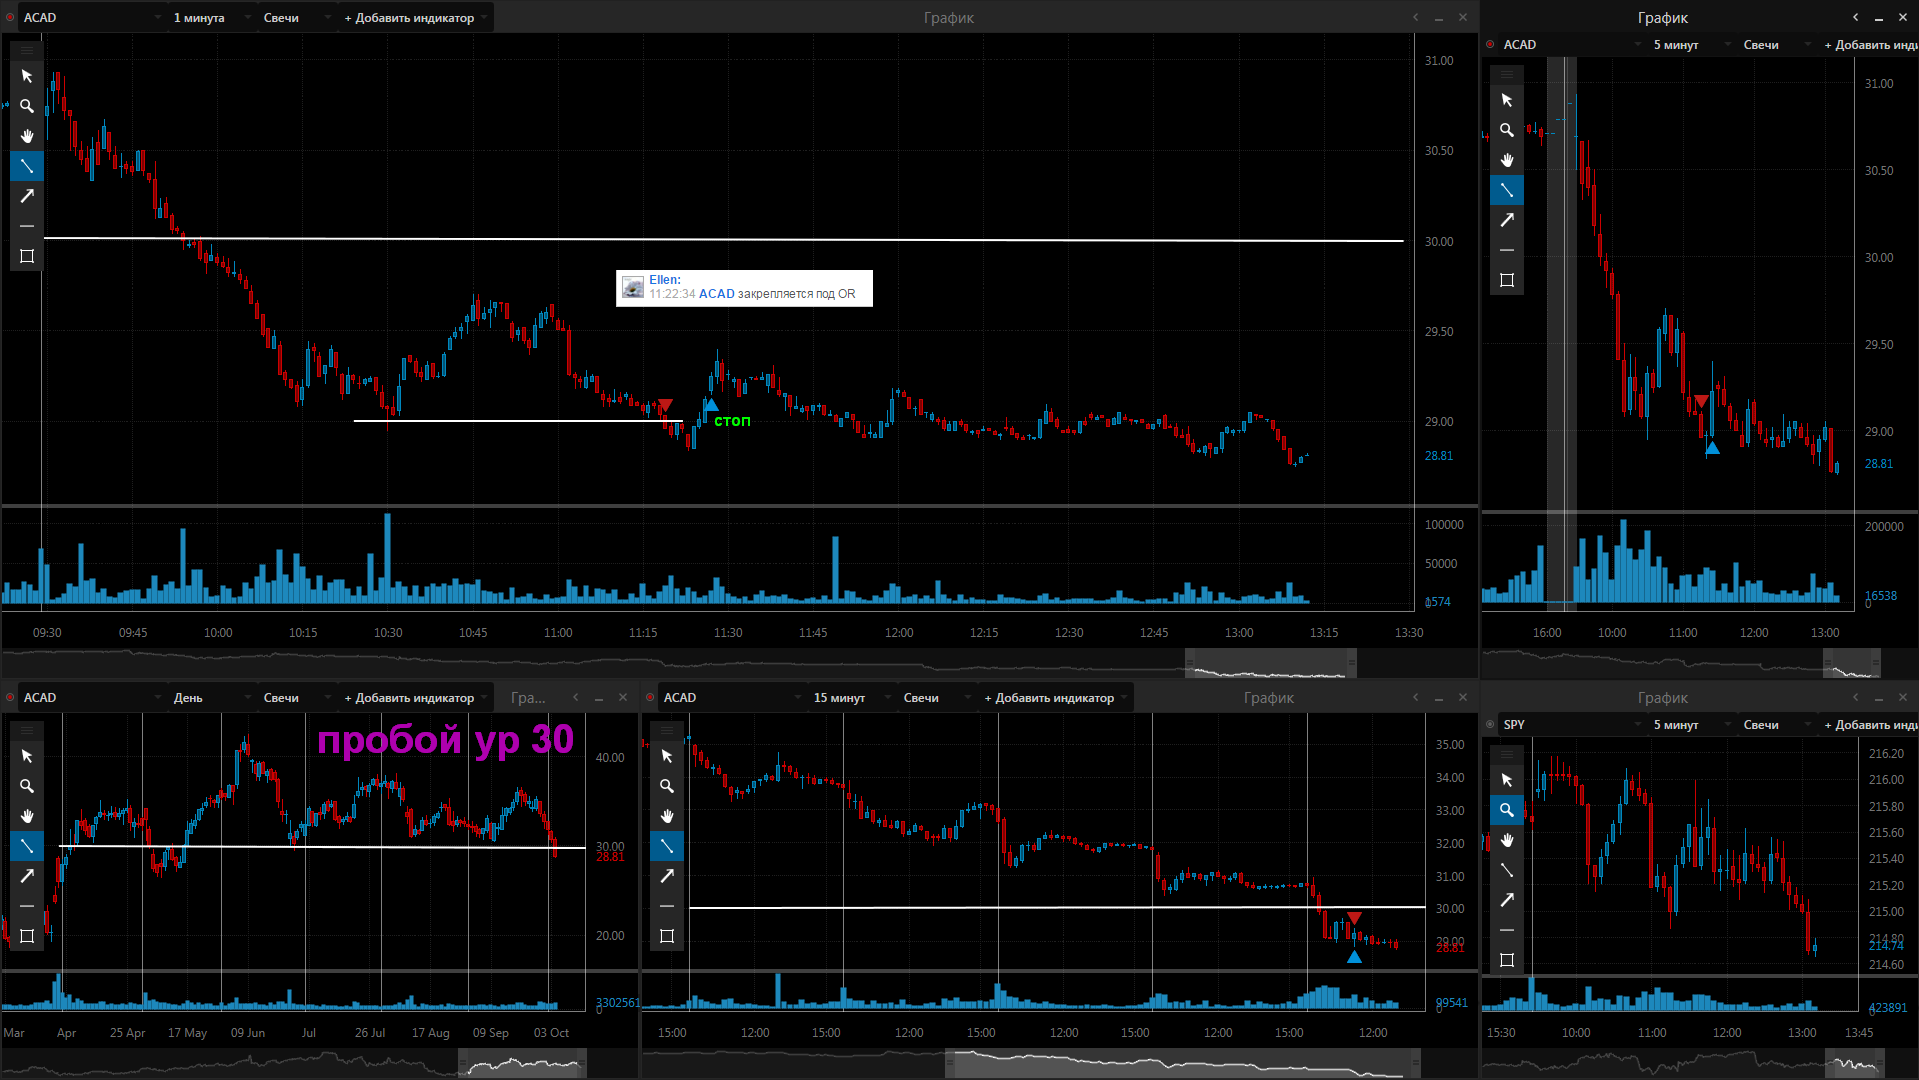Click toolbar drag handle in ACAD 1-minute chart
The height and width of the screenshot is (1080, 1919).
[27, 49]
